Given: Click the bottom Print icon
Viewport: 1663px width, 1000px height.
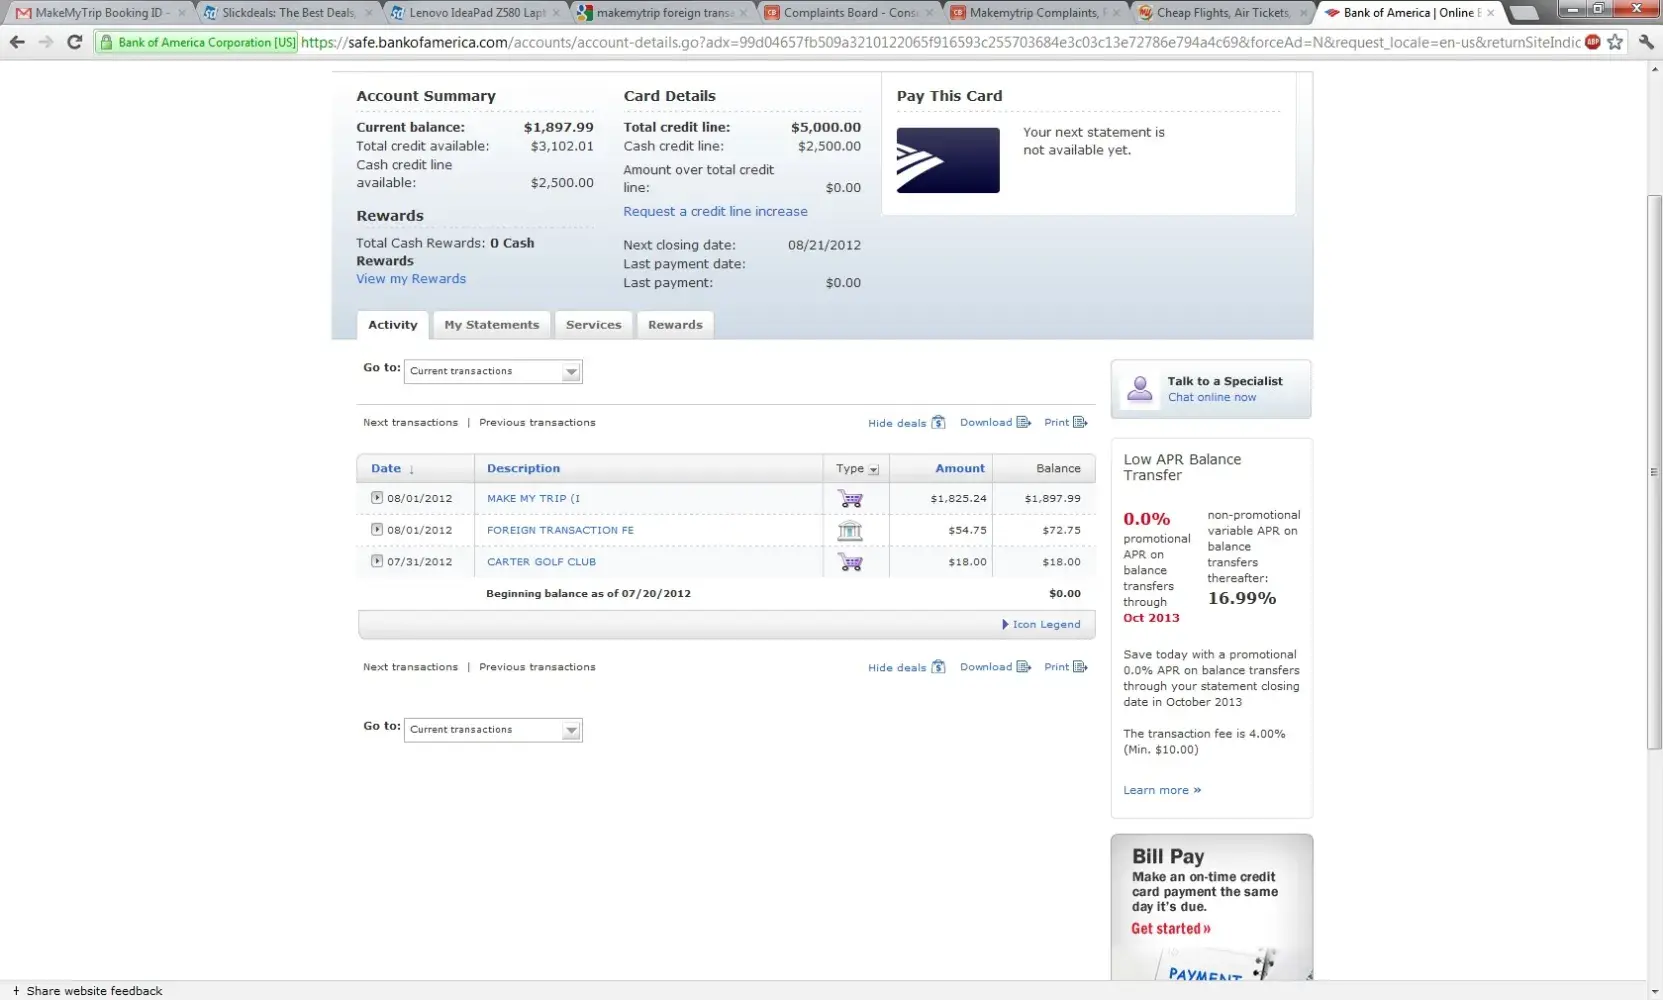Looking at the screenshot, I should pos(1080,667).
